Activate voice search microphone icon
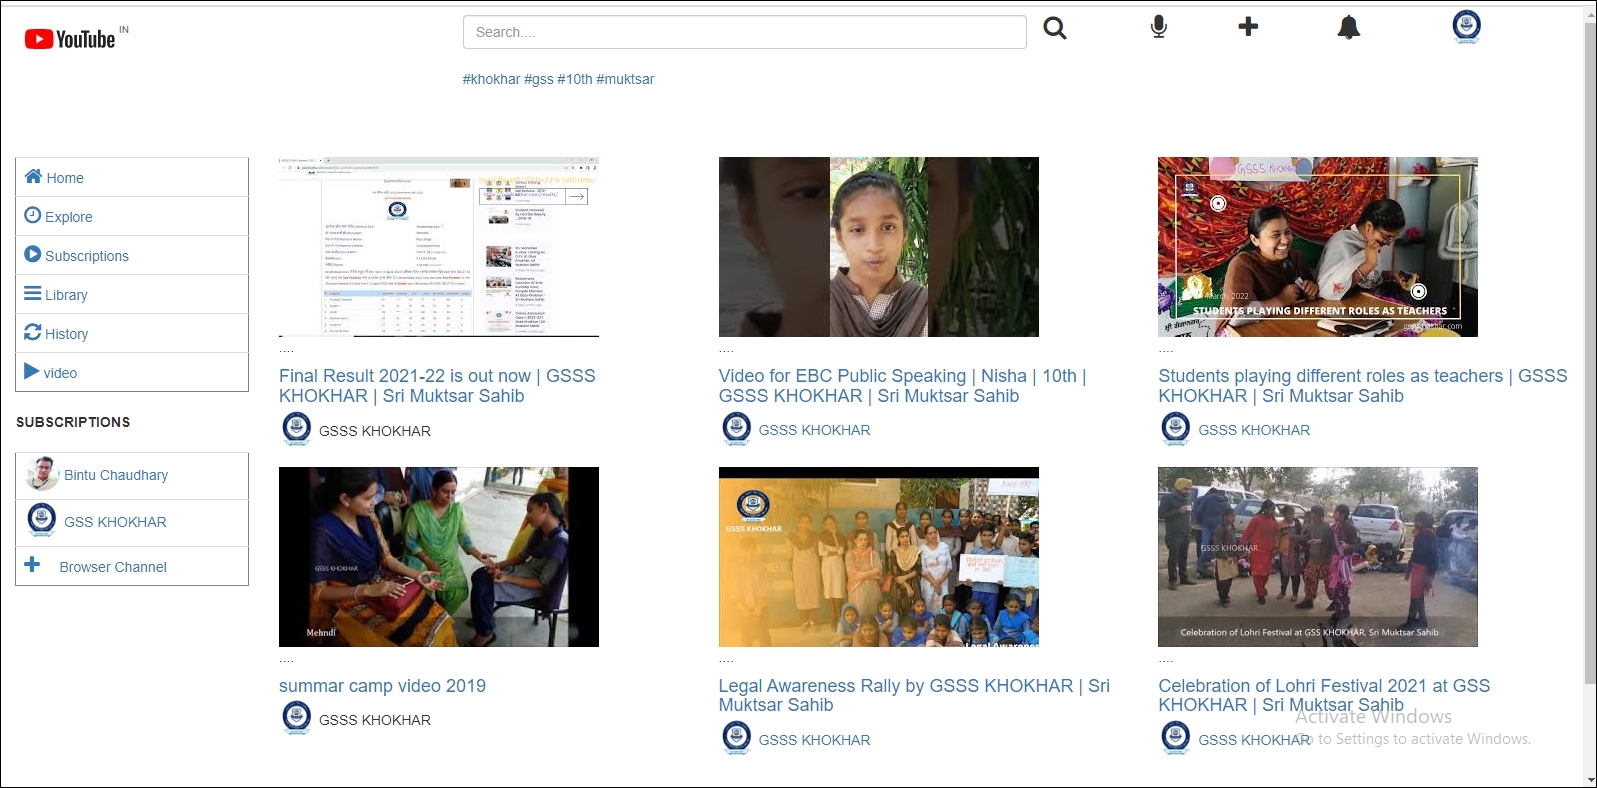Image resolution: width=1597 pixels, height=788 pixels. pos(1158,27)
